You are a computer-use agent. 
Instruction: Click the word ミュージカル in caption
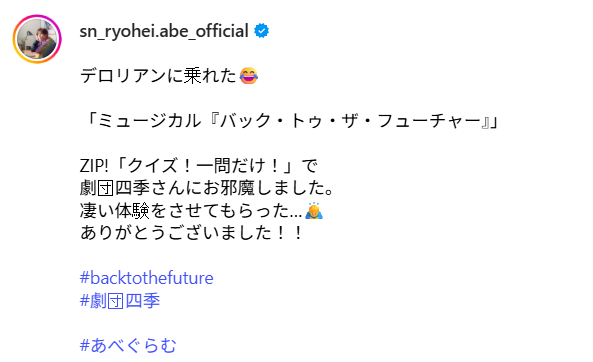click(x=149, y=121)
